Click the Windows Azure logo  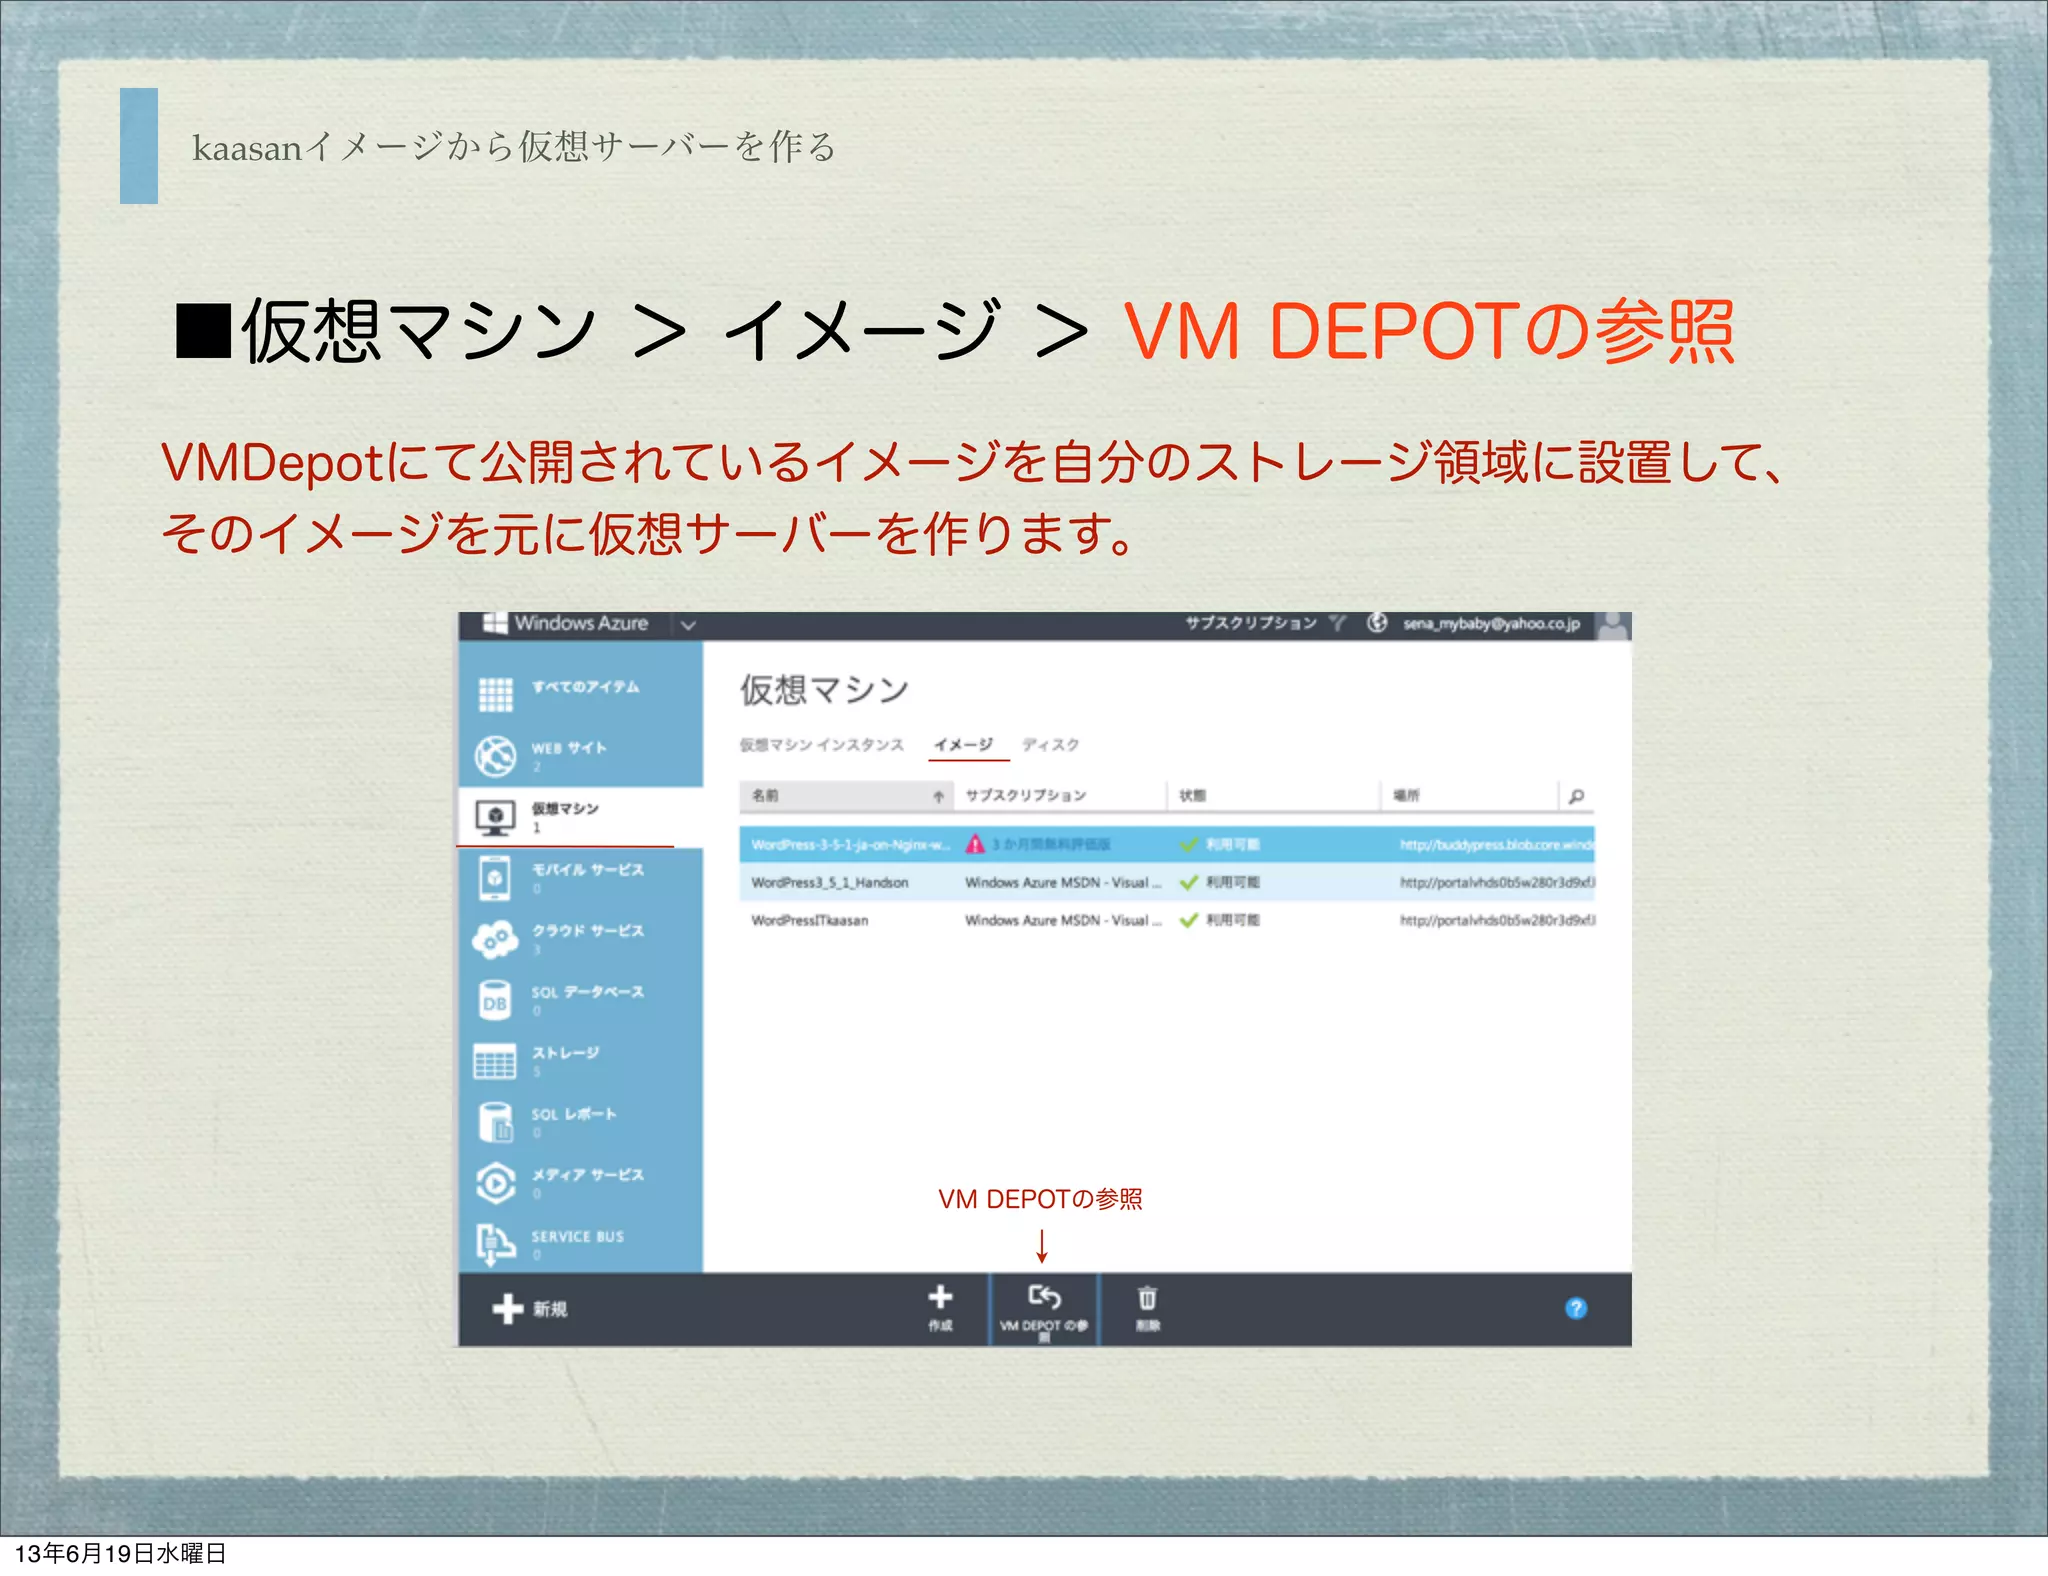(566, 623)
